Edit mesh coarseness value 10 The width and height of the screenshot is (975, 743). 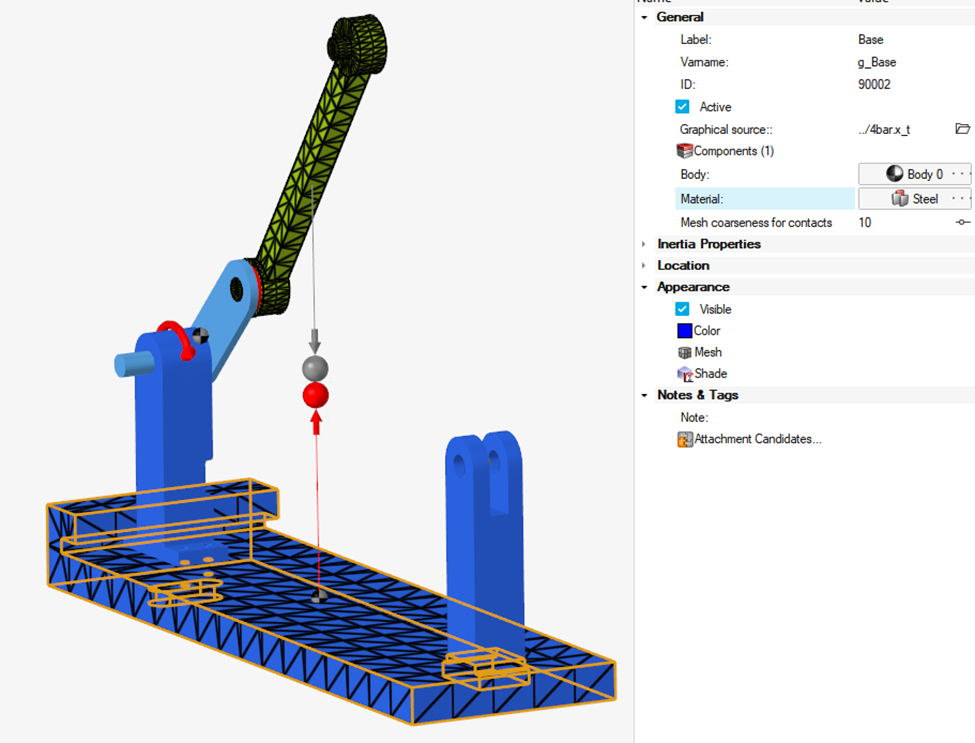point(865,223)
